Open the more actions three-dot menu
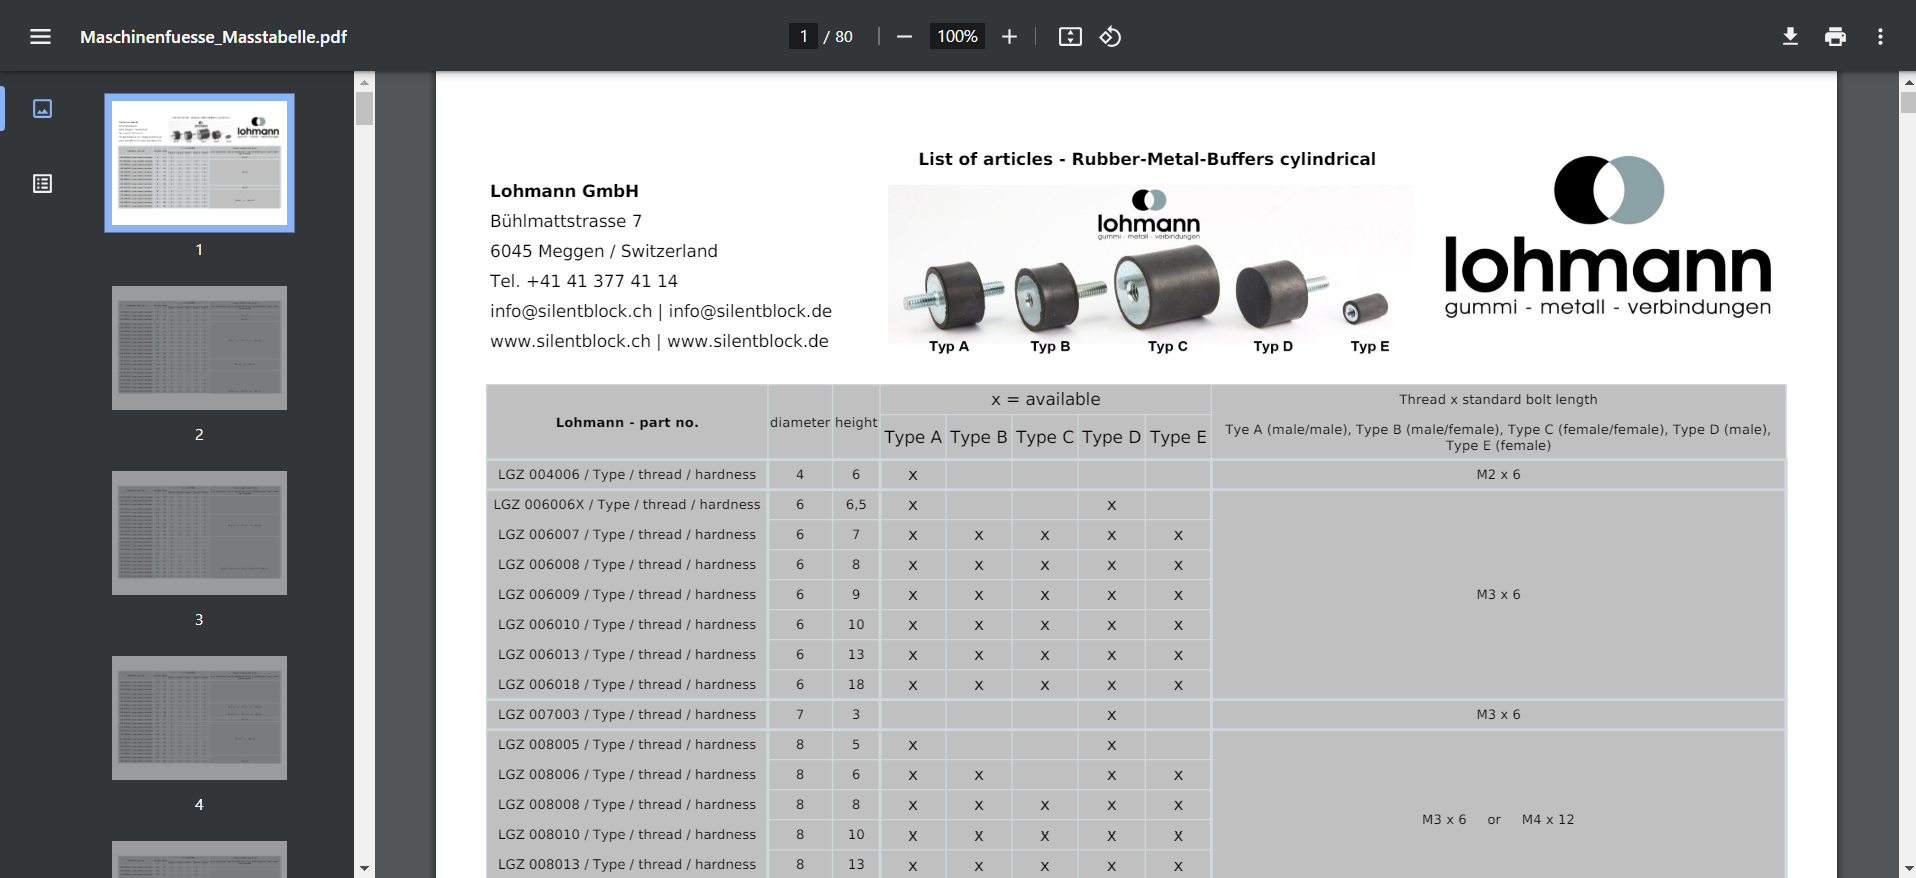This screenshot has height=878, width=1916. [x=1880, y=37]
